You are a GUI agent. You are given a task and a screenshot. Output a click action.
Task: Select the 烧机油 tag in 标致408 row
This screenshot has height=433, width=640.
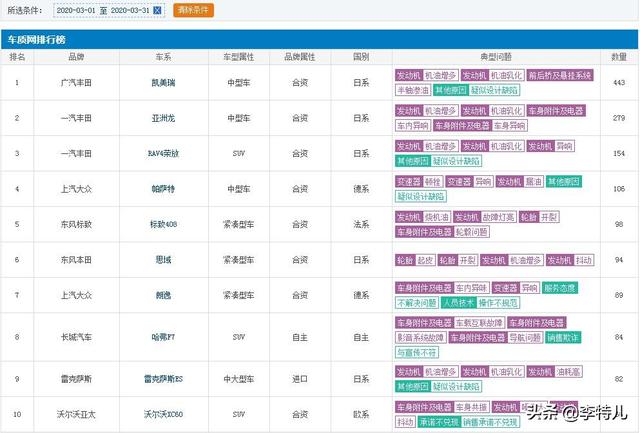437,218
